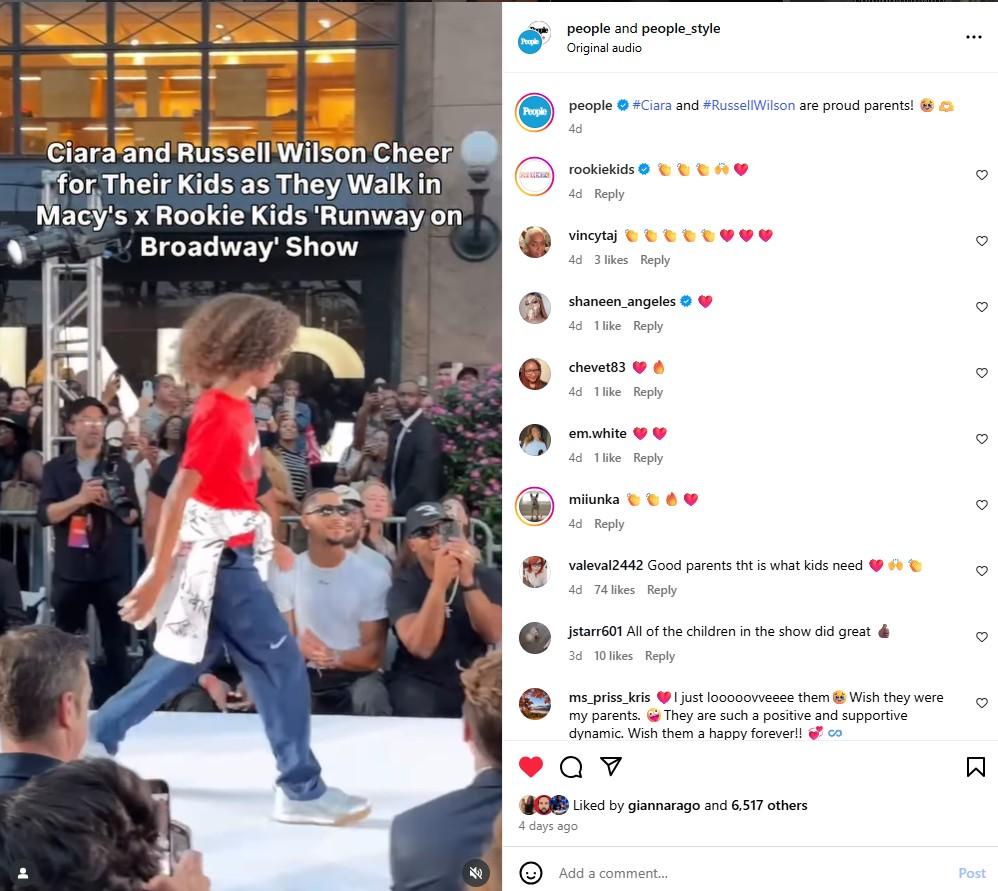Viewport: 998px width, 891px height.
Task: View 6,517 others who liked the post
Action: 769,805
